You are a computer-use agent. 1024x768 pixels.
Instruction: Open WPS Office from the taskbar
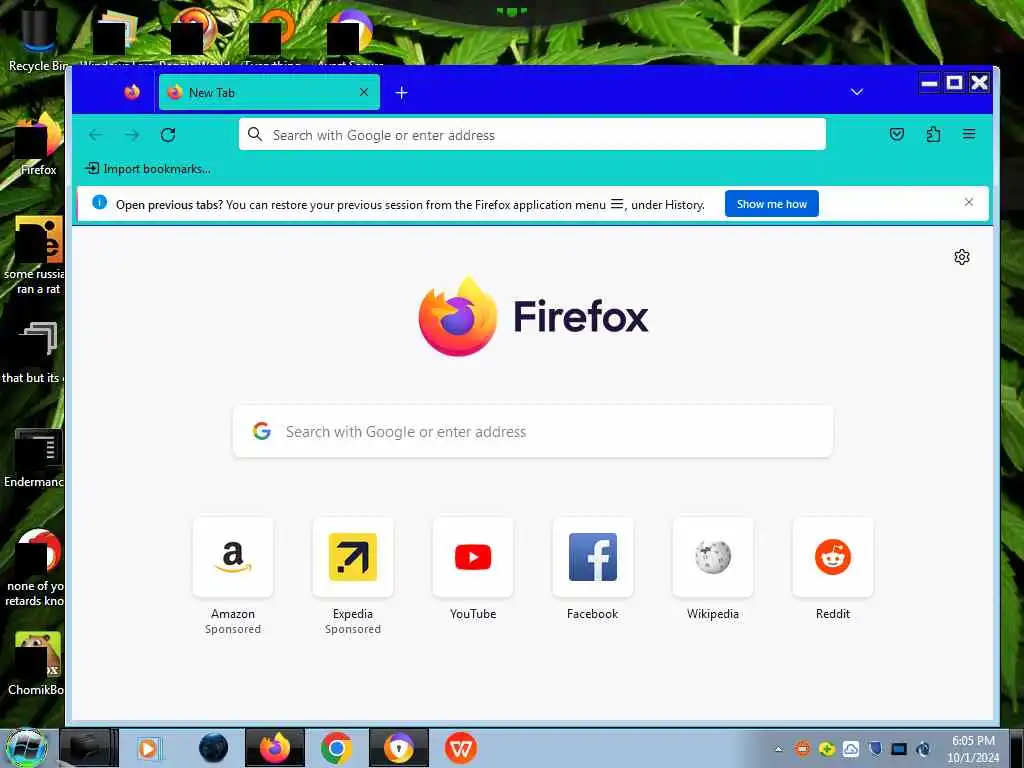point(460,748)
